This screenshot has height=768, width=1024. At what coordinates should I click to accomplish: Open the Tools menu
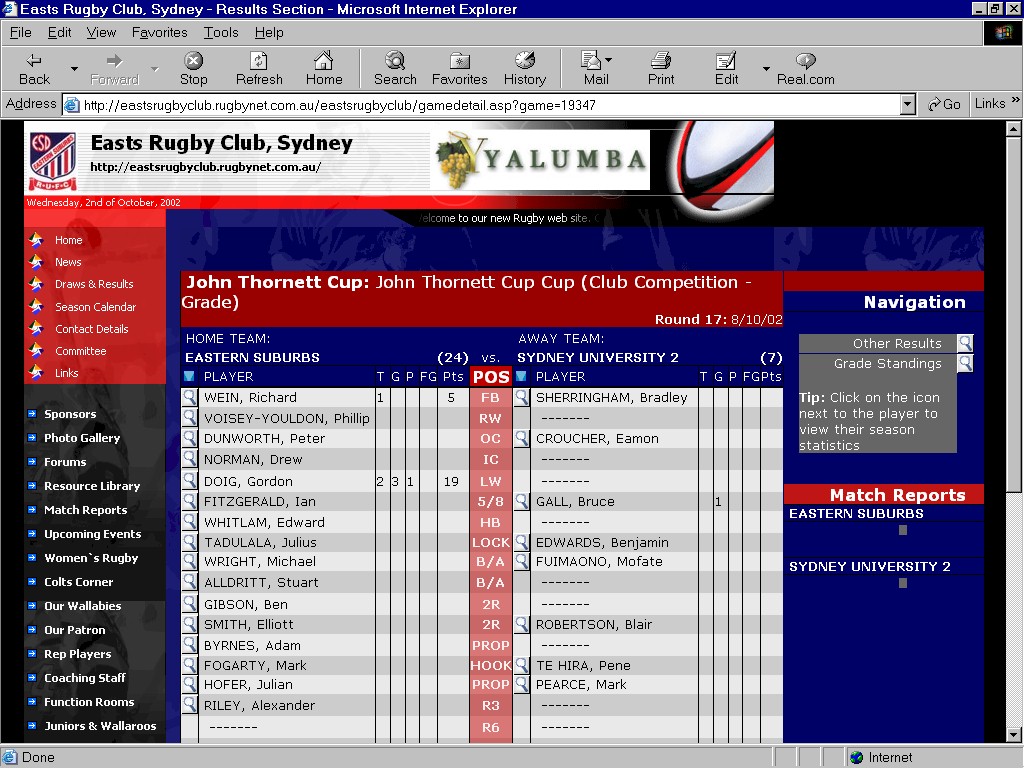click(221, 32)
